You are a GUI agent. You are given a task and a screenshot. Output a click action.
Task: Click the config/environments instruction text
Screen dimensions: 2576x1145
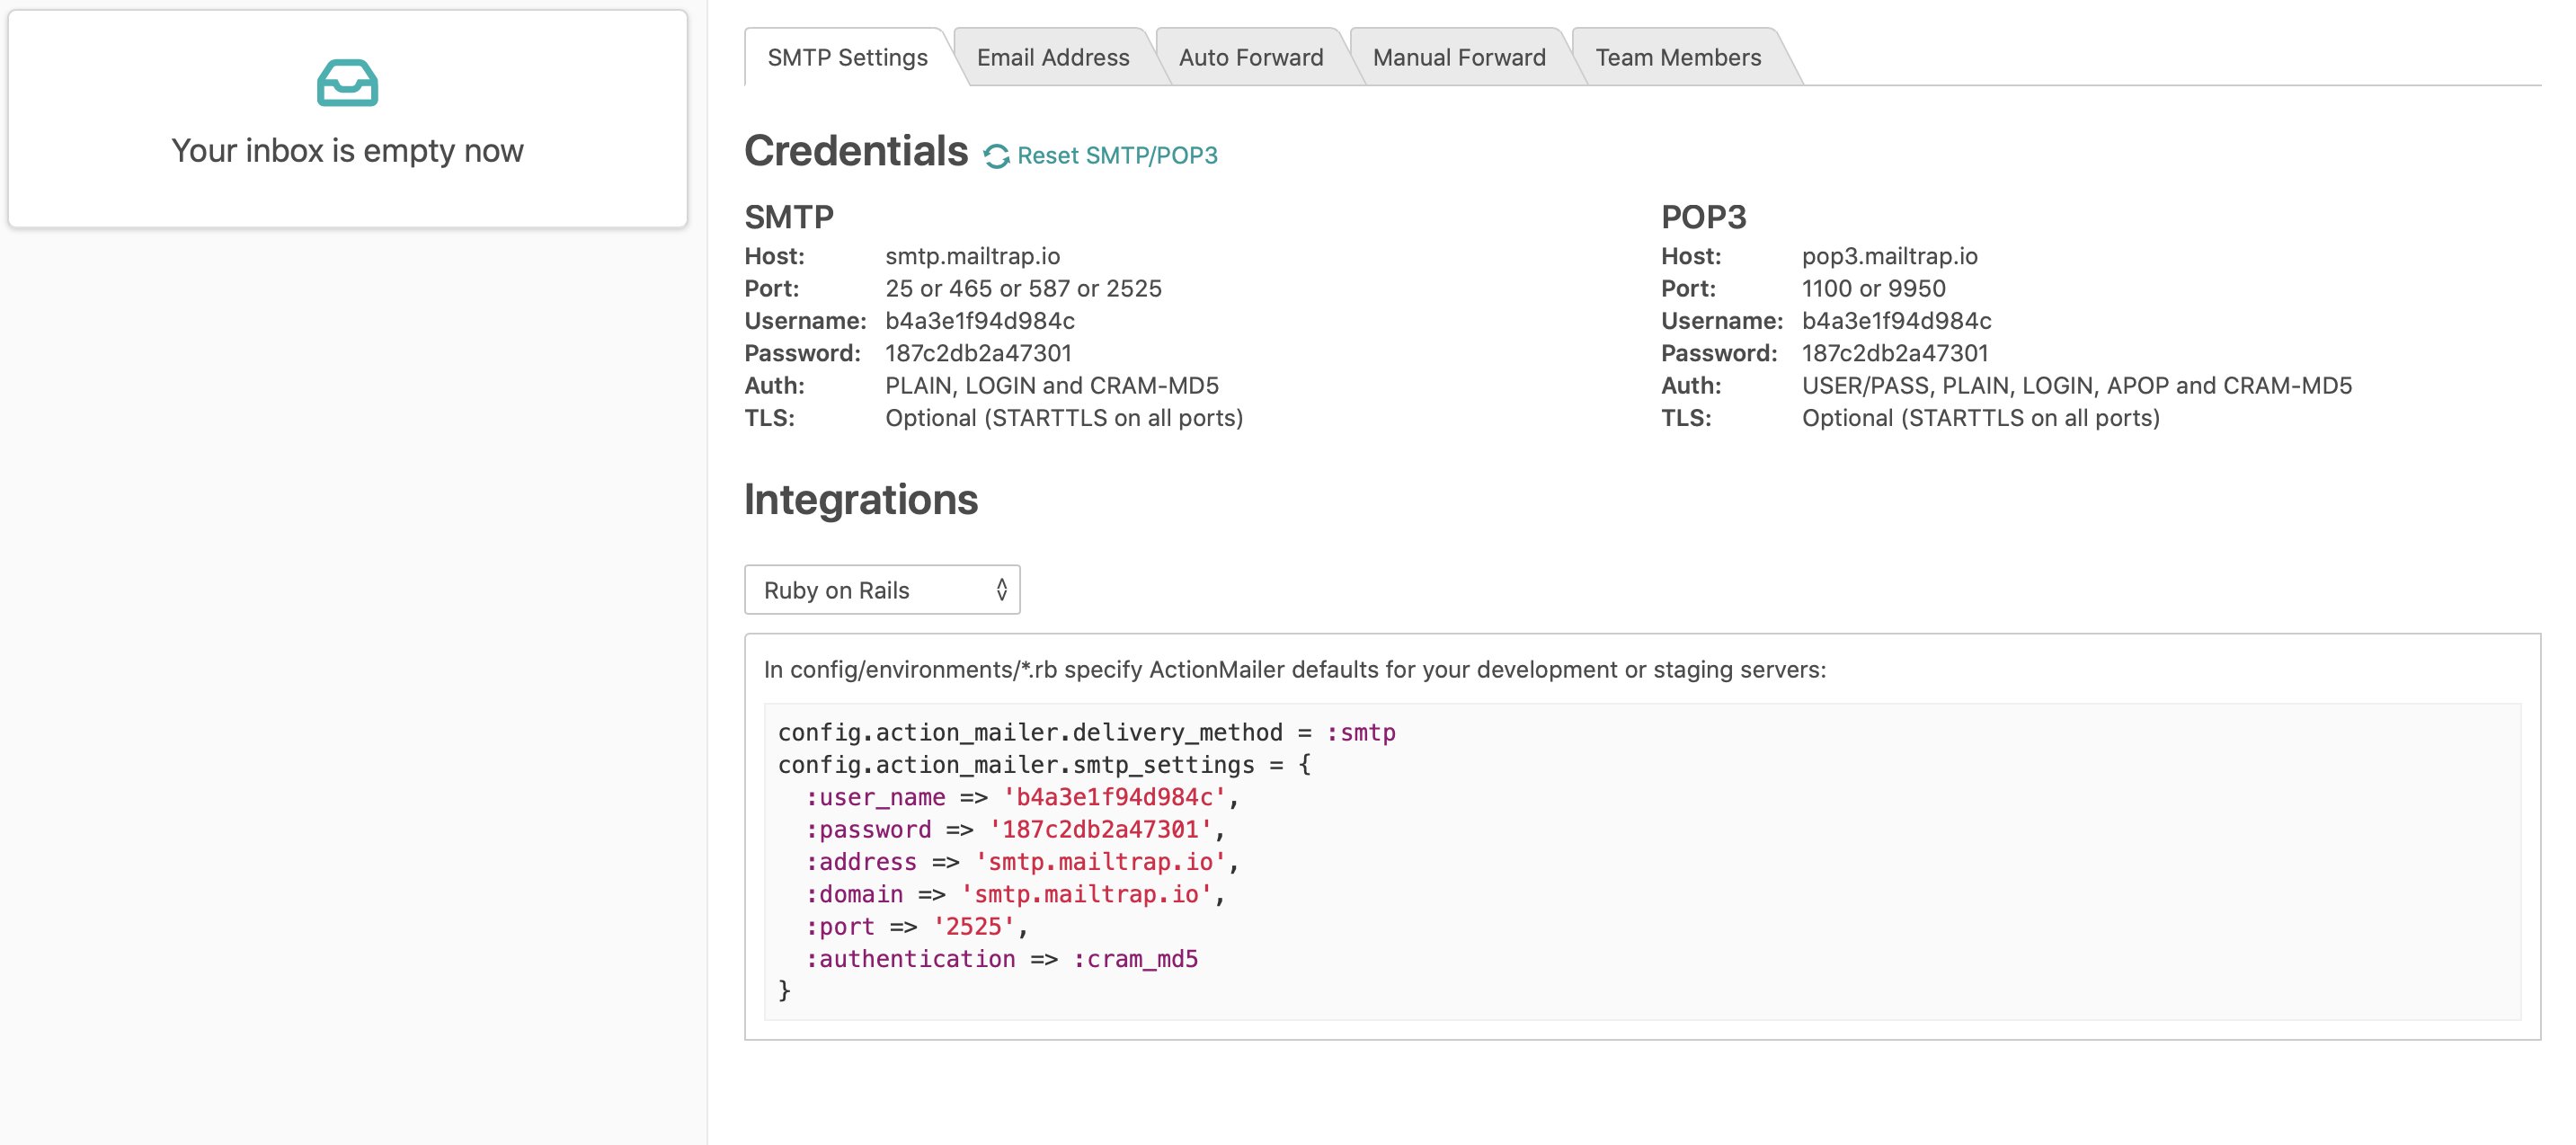pyautogui.click(x=1294, y=669)
